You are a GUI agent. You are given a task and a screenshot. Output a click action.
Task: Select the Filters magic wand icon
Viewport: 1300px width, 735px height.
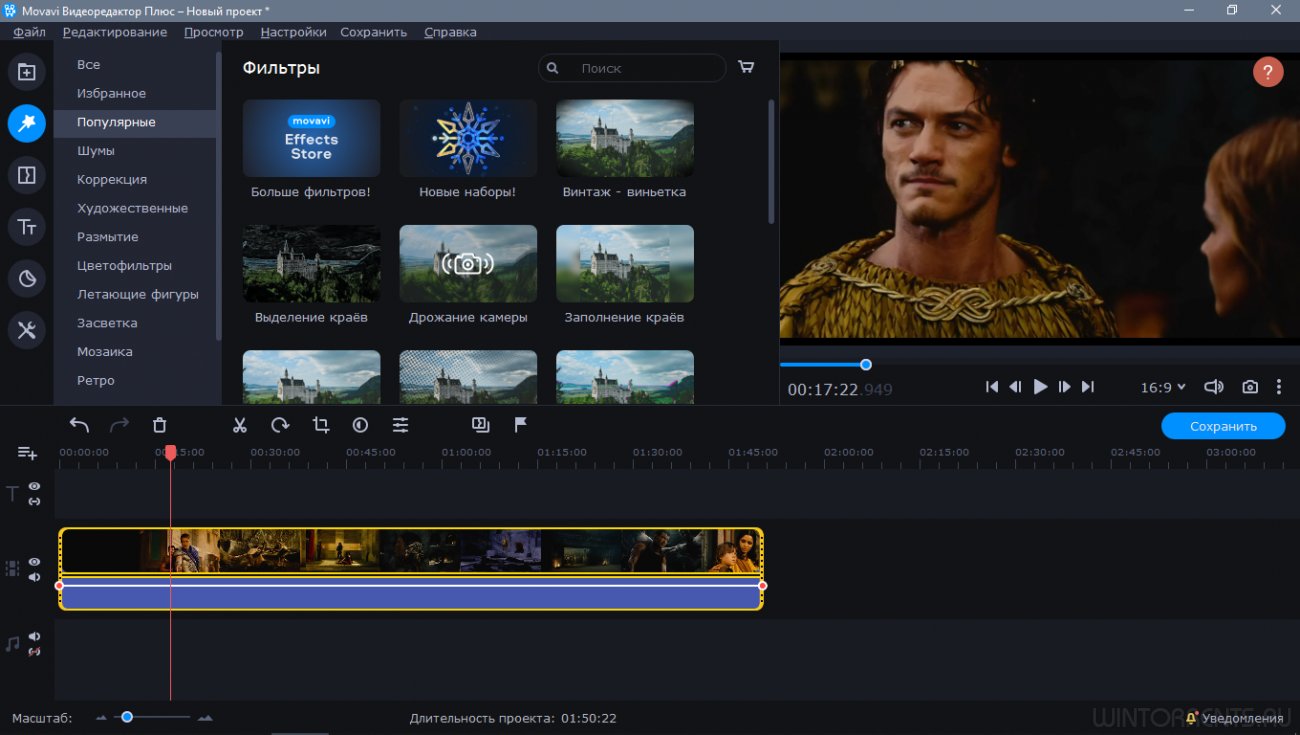coord(27,123)
